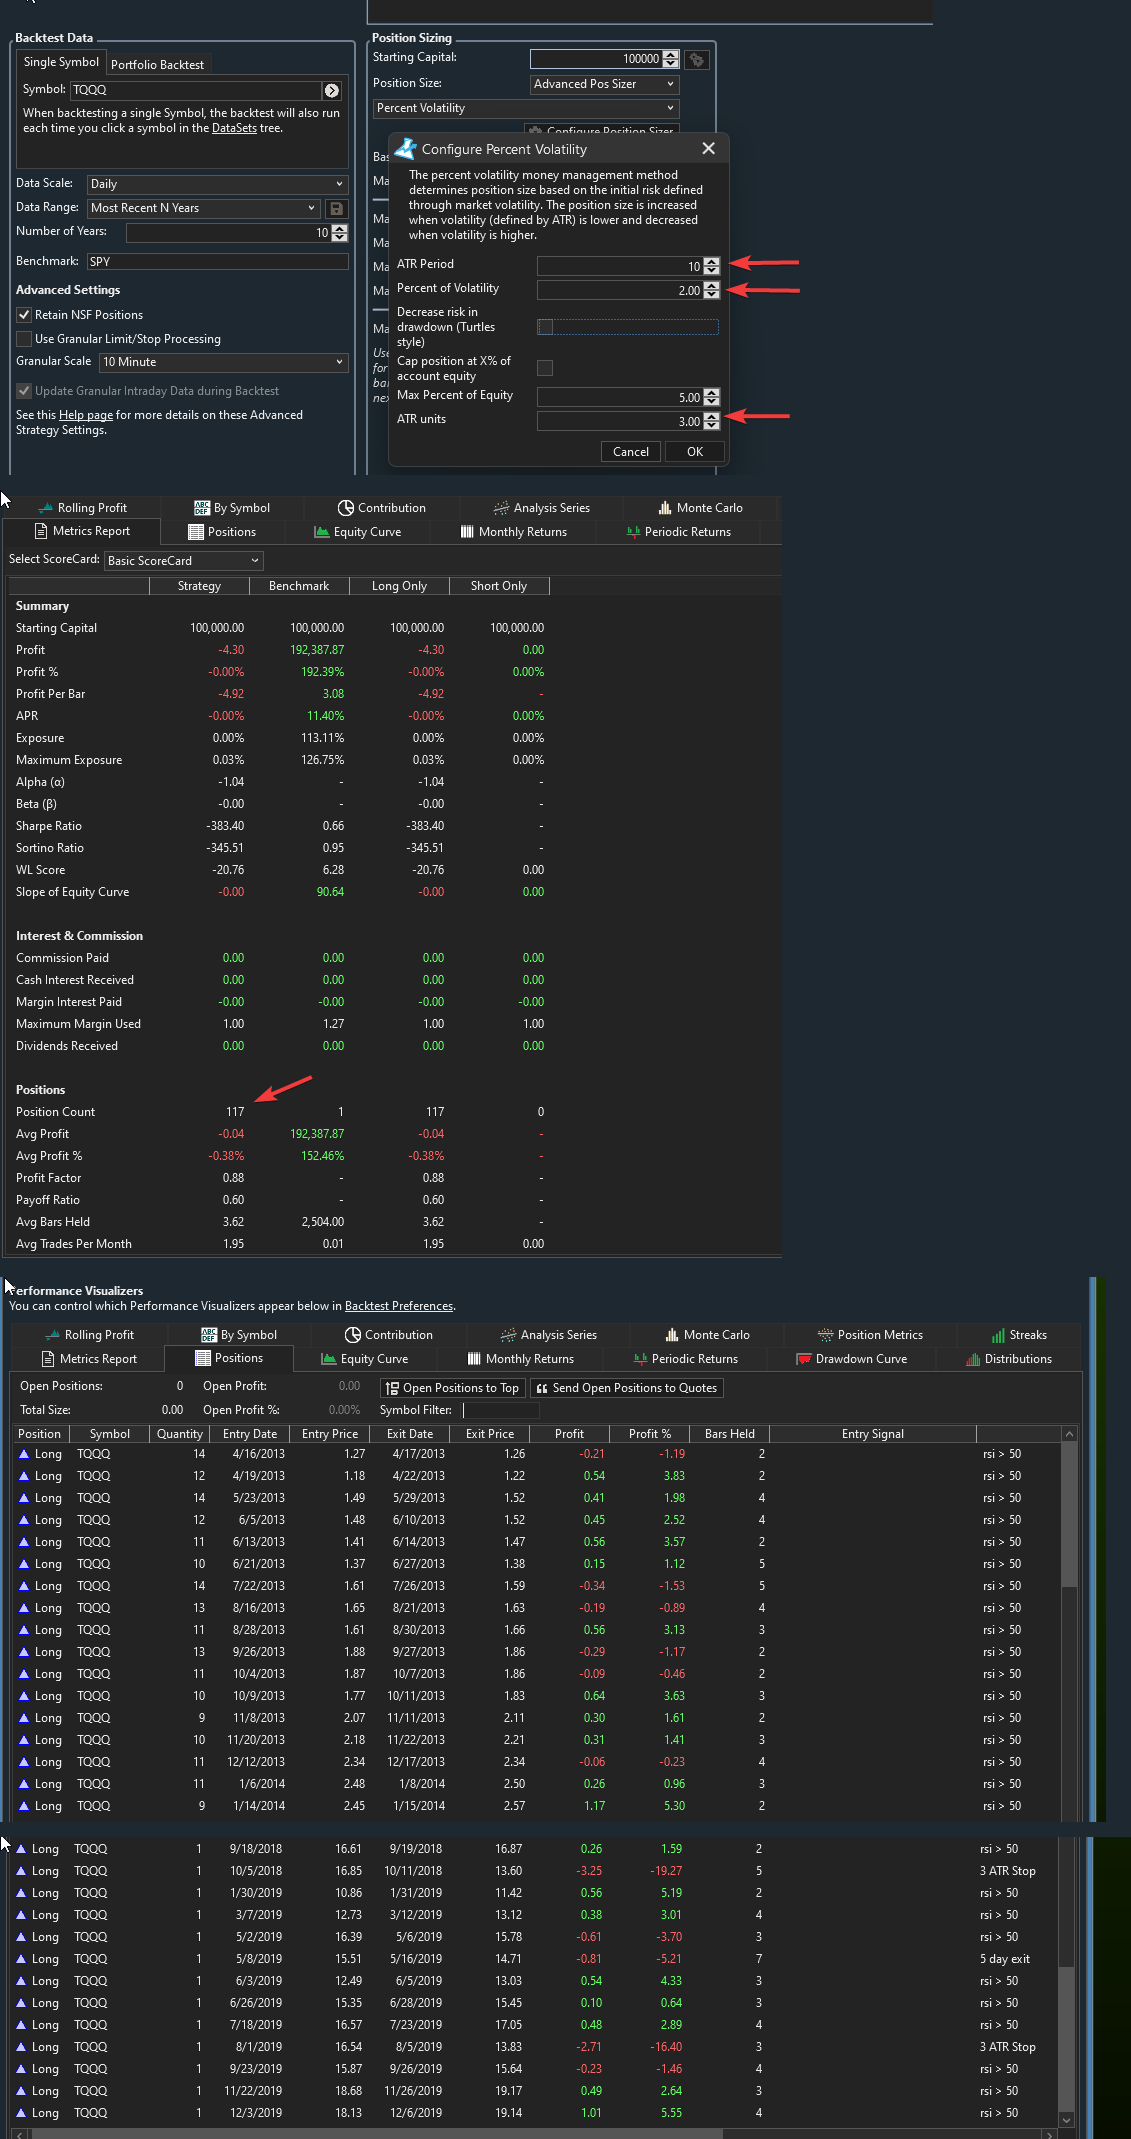The height and width of the screenshot is (2139, 1131).
Task: Toggle Retain NSF Positions checkbox
Action: [25, 315]
